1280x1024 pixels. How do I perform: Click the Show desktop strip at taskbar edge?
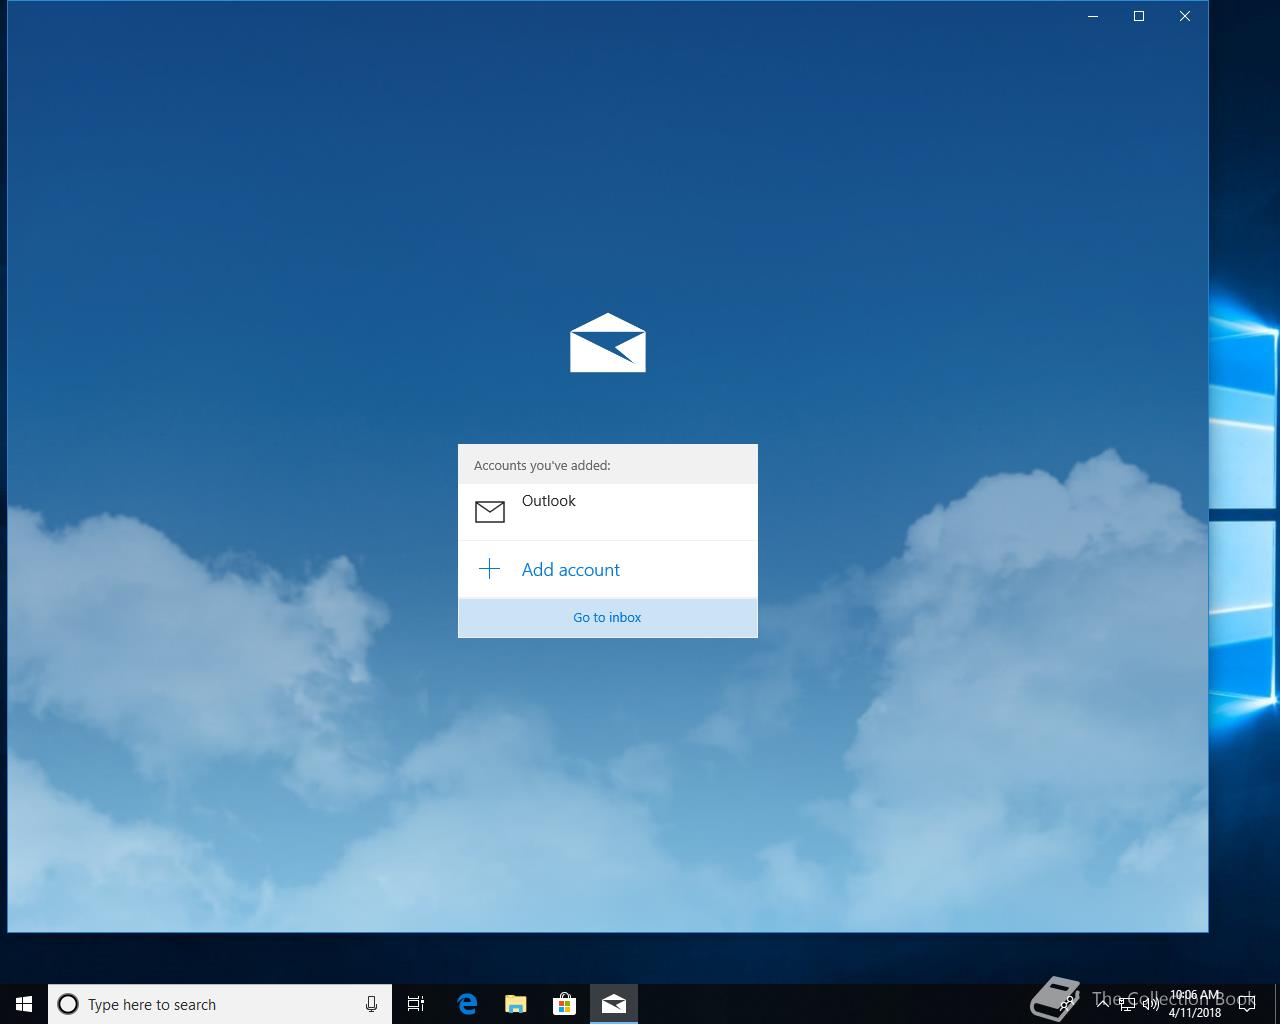tap(1277, 1004)
